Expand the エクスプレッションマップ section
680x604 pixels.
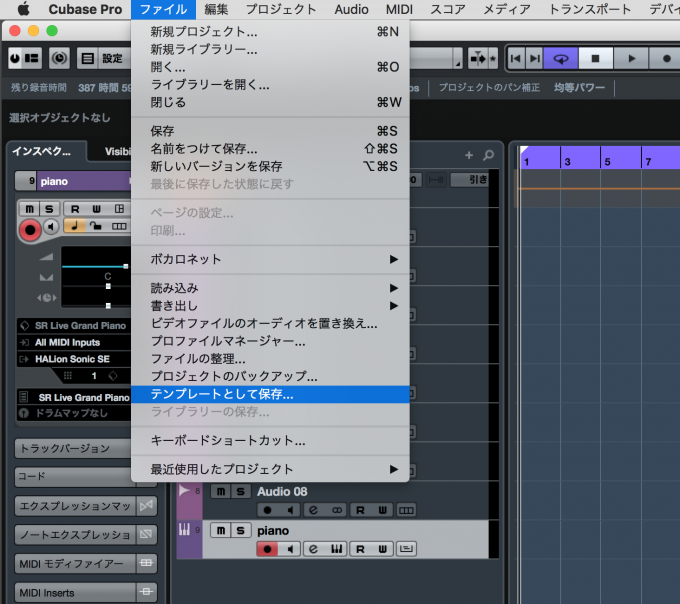pyautogui.click(x=75, y=506)
